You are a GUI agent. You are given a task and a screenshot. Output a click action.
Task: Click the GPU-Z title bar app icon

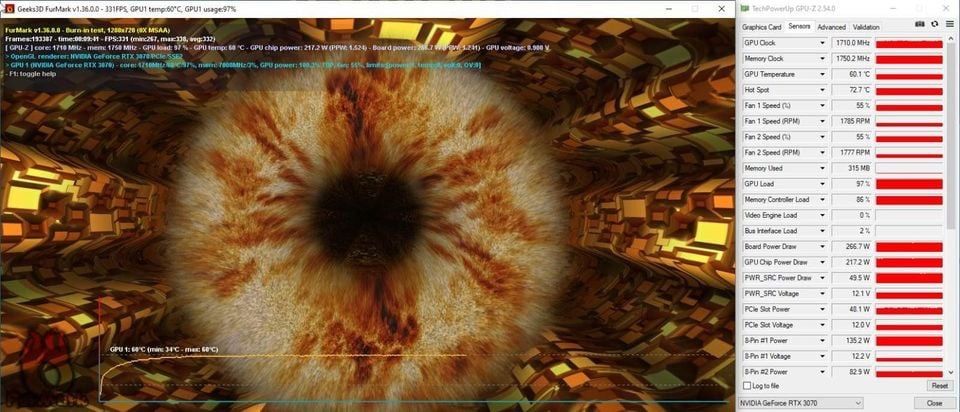coord(744,9)
